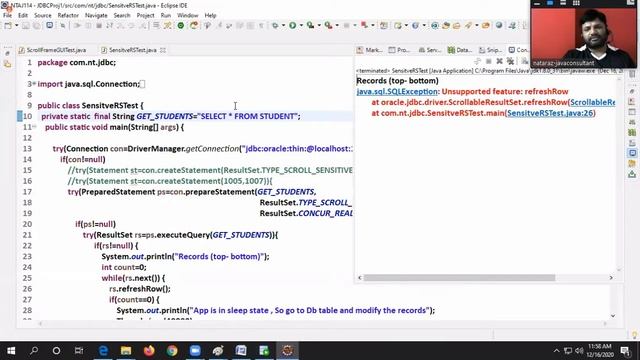640x360 pixels.
Task: Run the program with green play icon
Action: tap(292, 25)
